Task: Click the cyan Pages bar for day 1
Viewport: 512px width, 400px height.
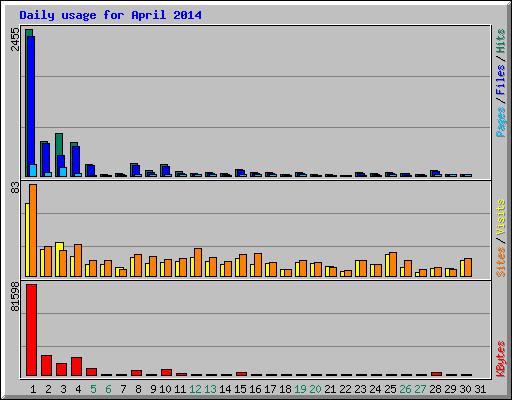Action: click(33, 170)
